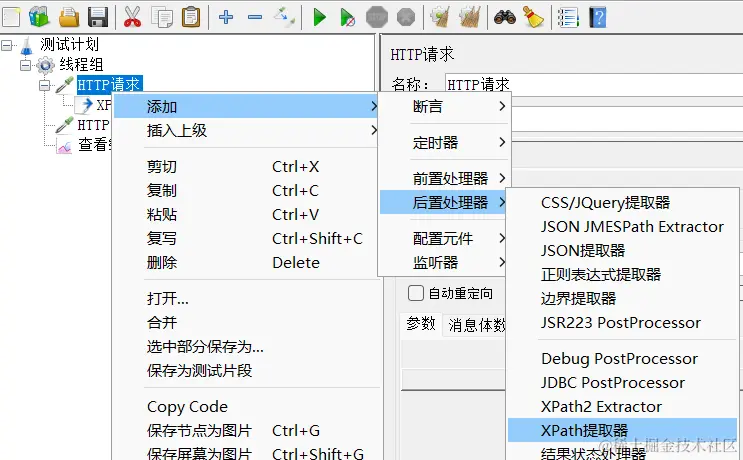Choose 选中部分保存为... entry
This screenshot has width=743, height=460.
pyautogui.click(x=246, y=346)
